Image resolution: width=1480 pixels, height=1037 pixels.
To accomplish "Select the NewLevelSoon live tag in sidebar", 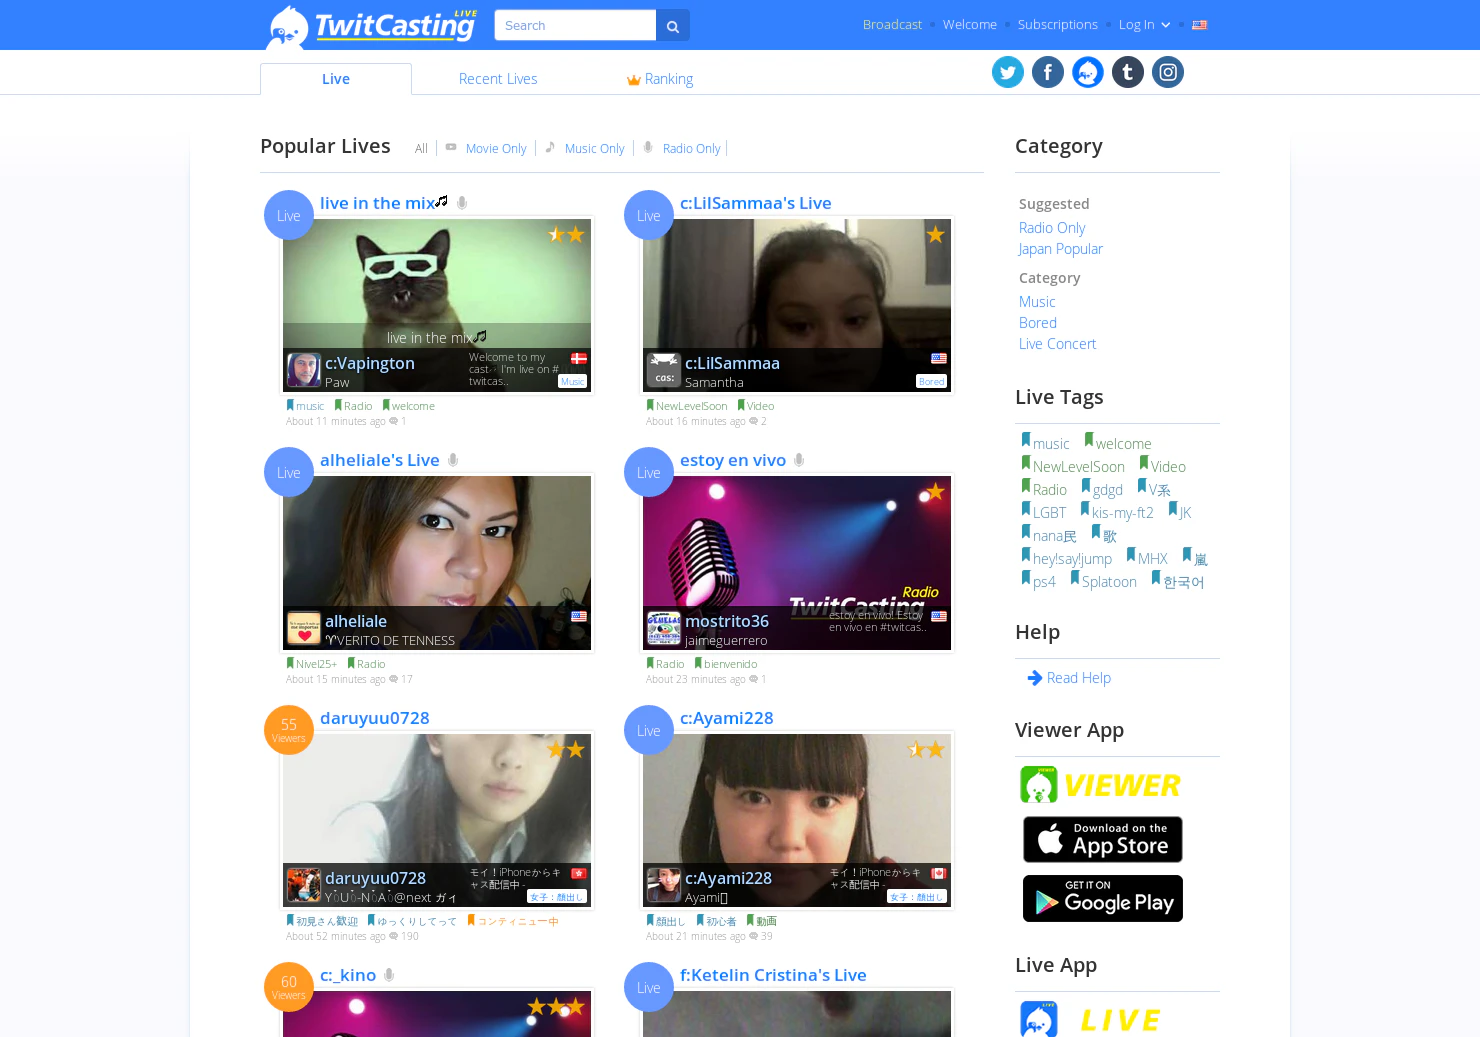I will (1078, 467).
